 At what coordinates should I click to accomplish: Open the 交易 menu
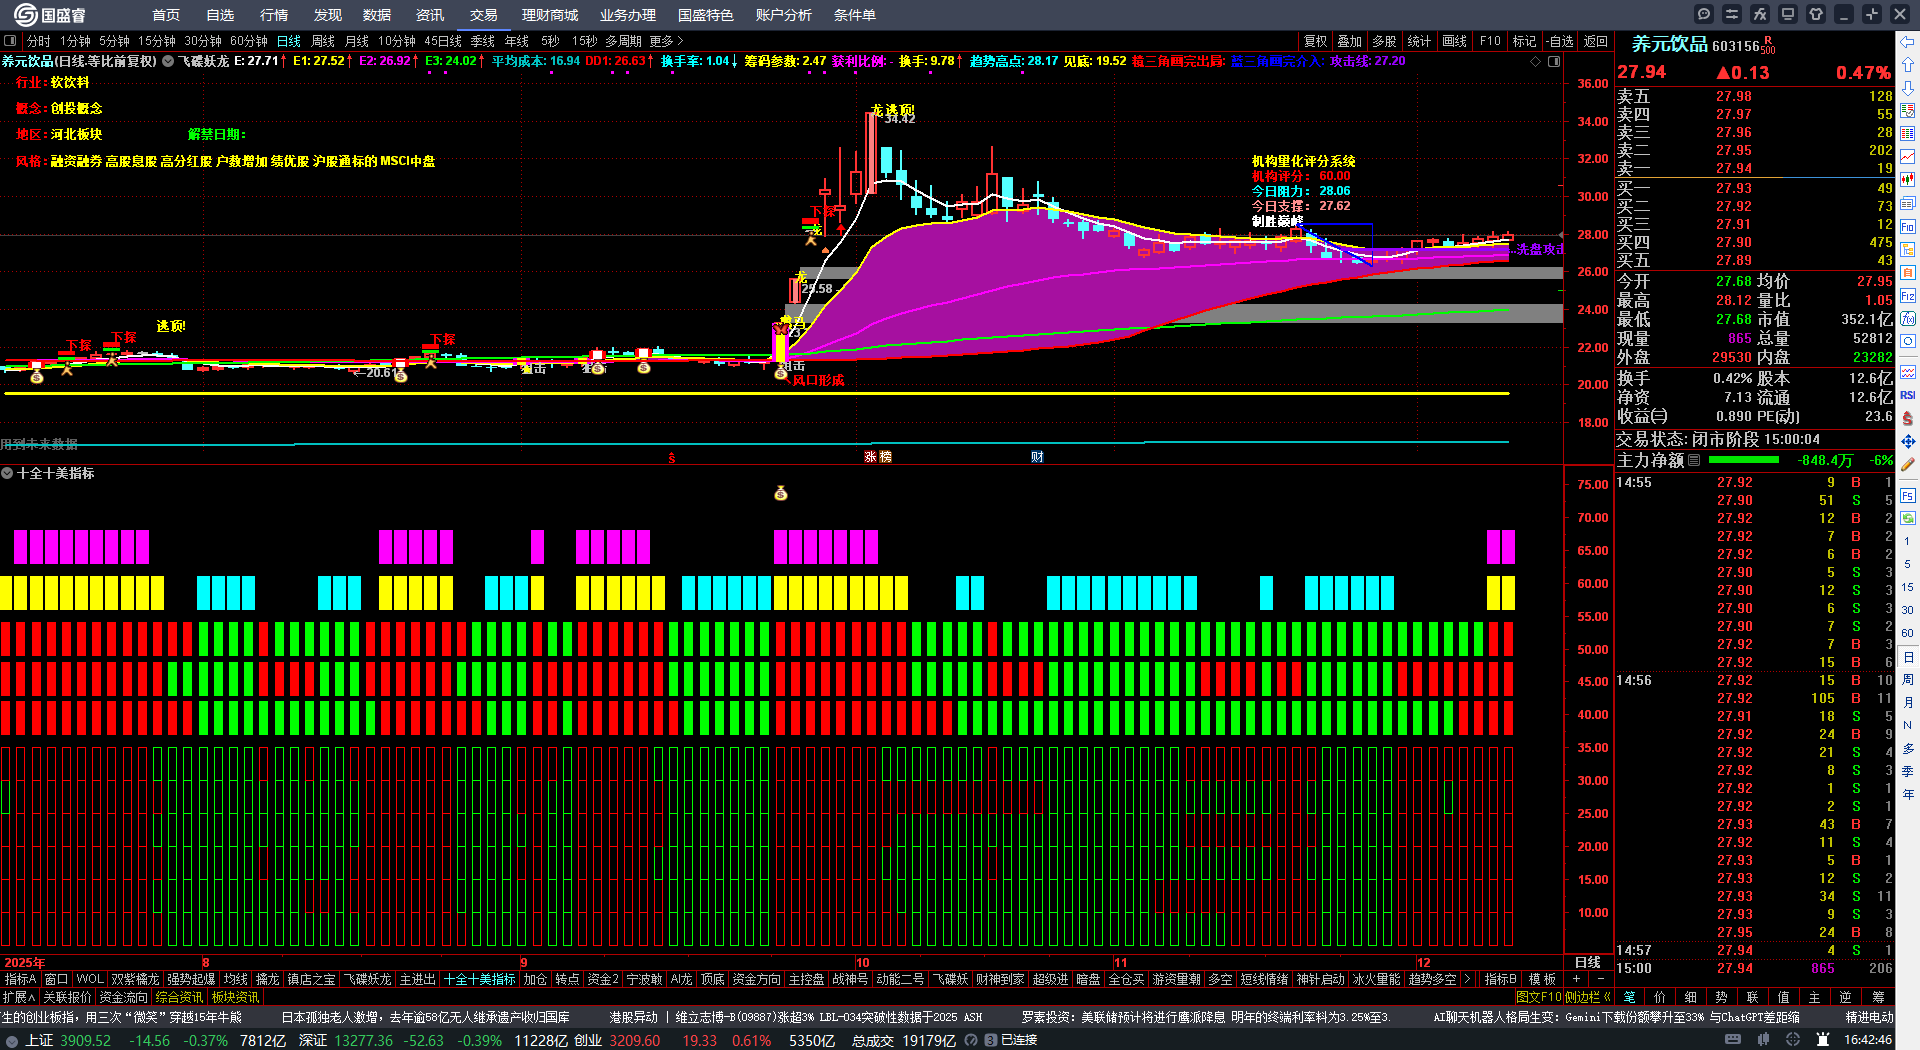484,15
